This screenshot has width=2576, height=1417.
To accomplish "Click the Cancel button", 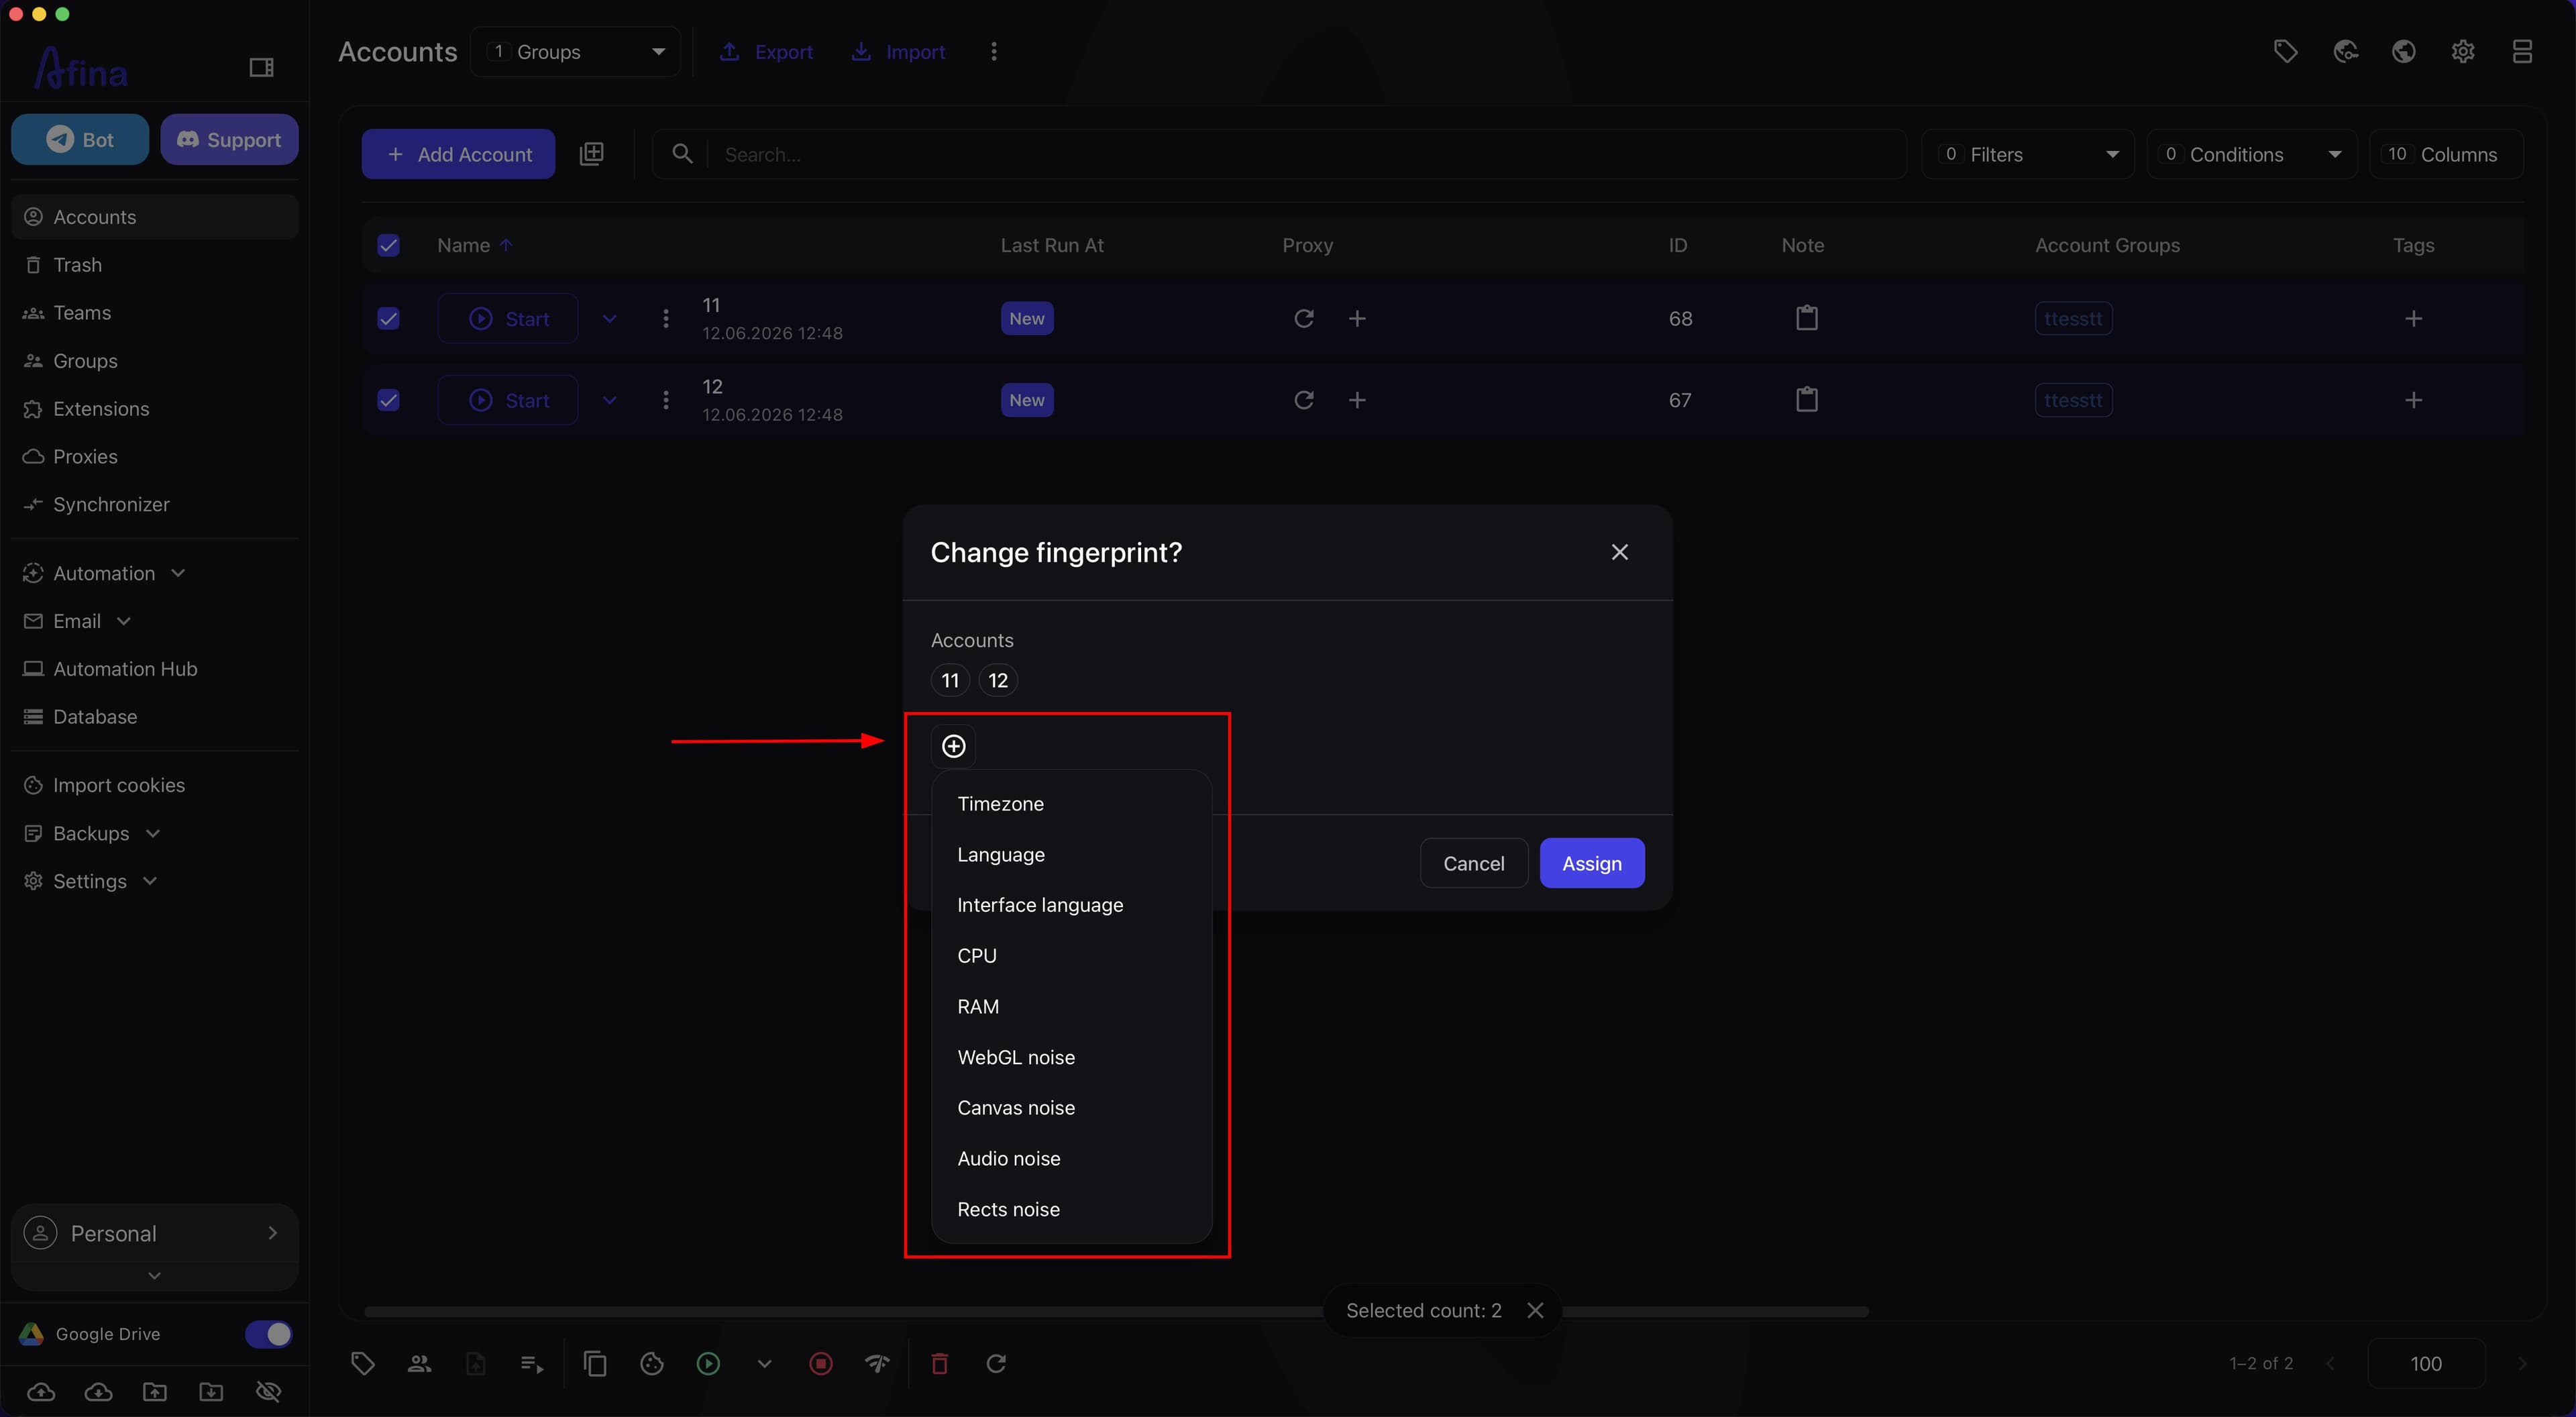I will point(1473,863).
